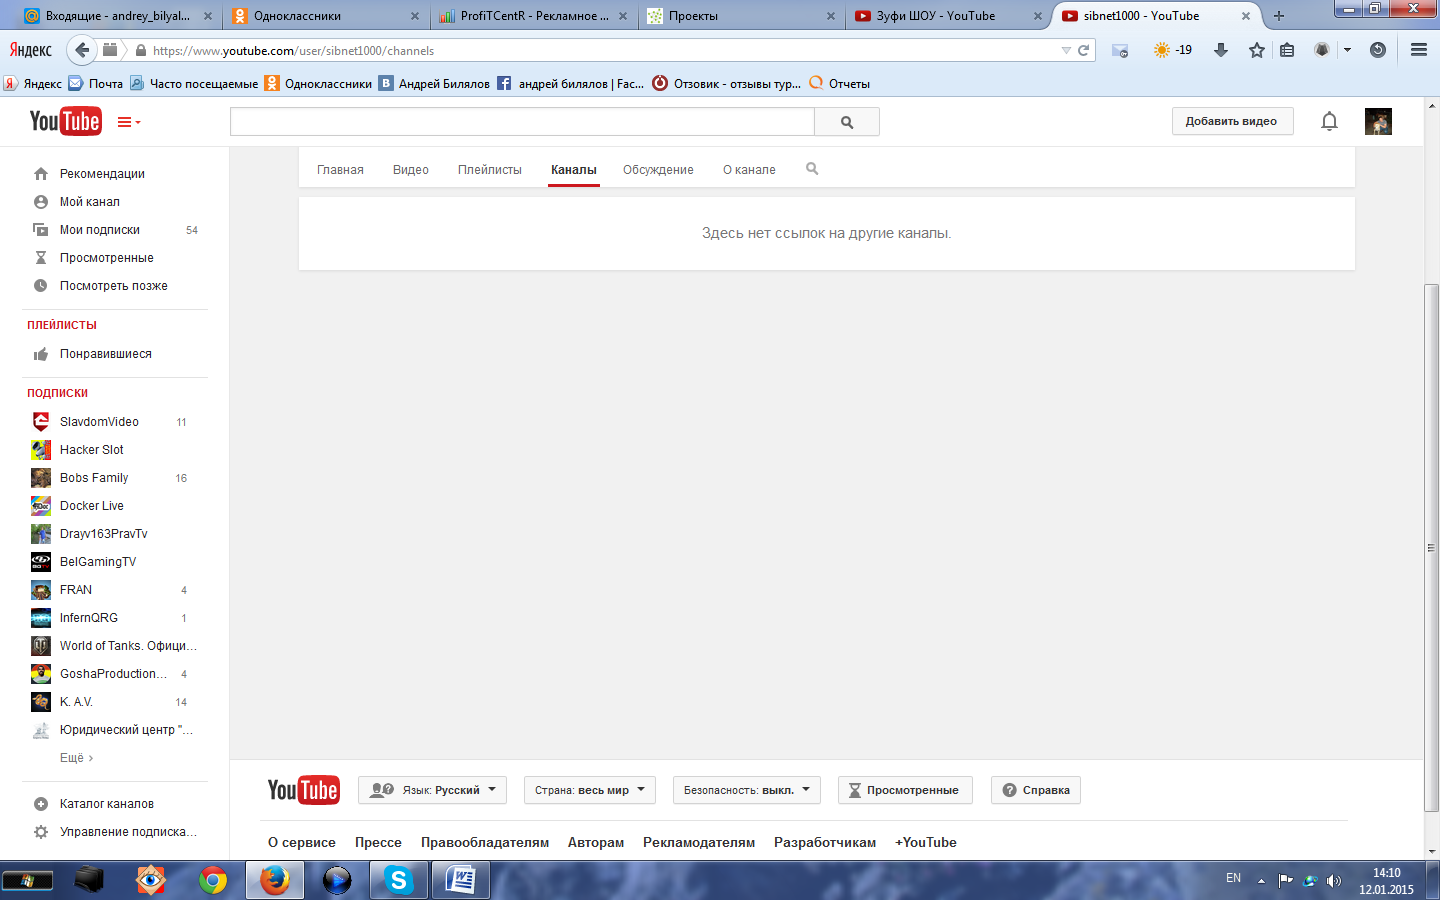Open the Firefox bookmarks list icon
Image resolution: width=1440 pixels, height=900 pixels.
tap(1287, 50)
